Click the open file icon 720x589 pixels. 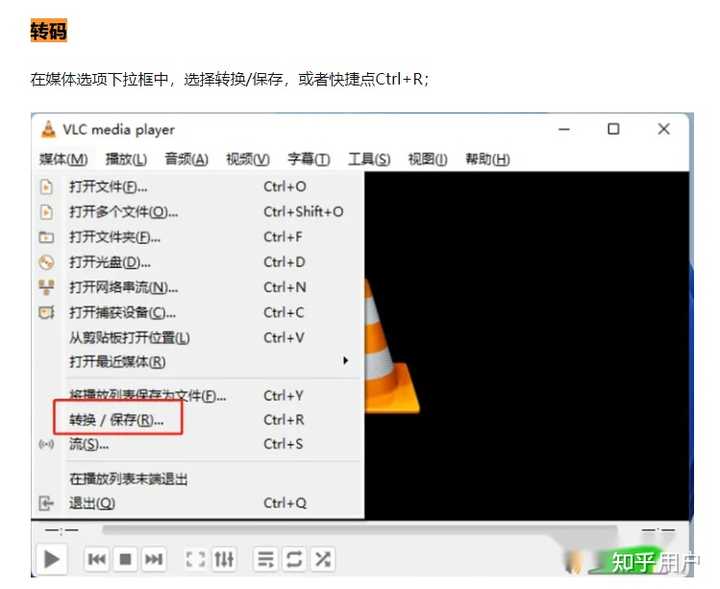(x=46, y=187)
